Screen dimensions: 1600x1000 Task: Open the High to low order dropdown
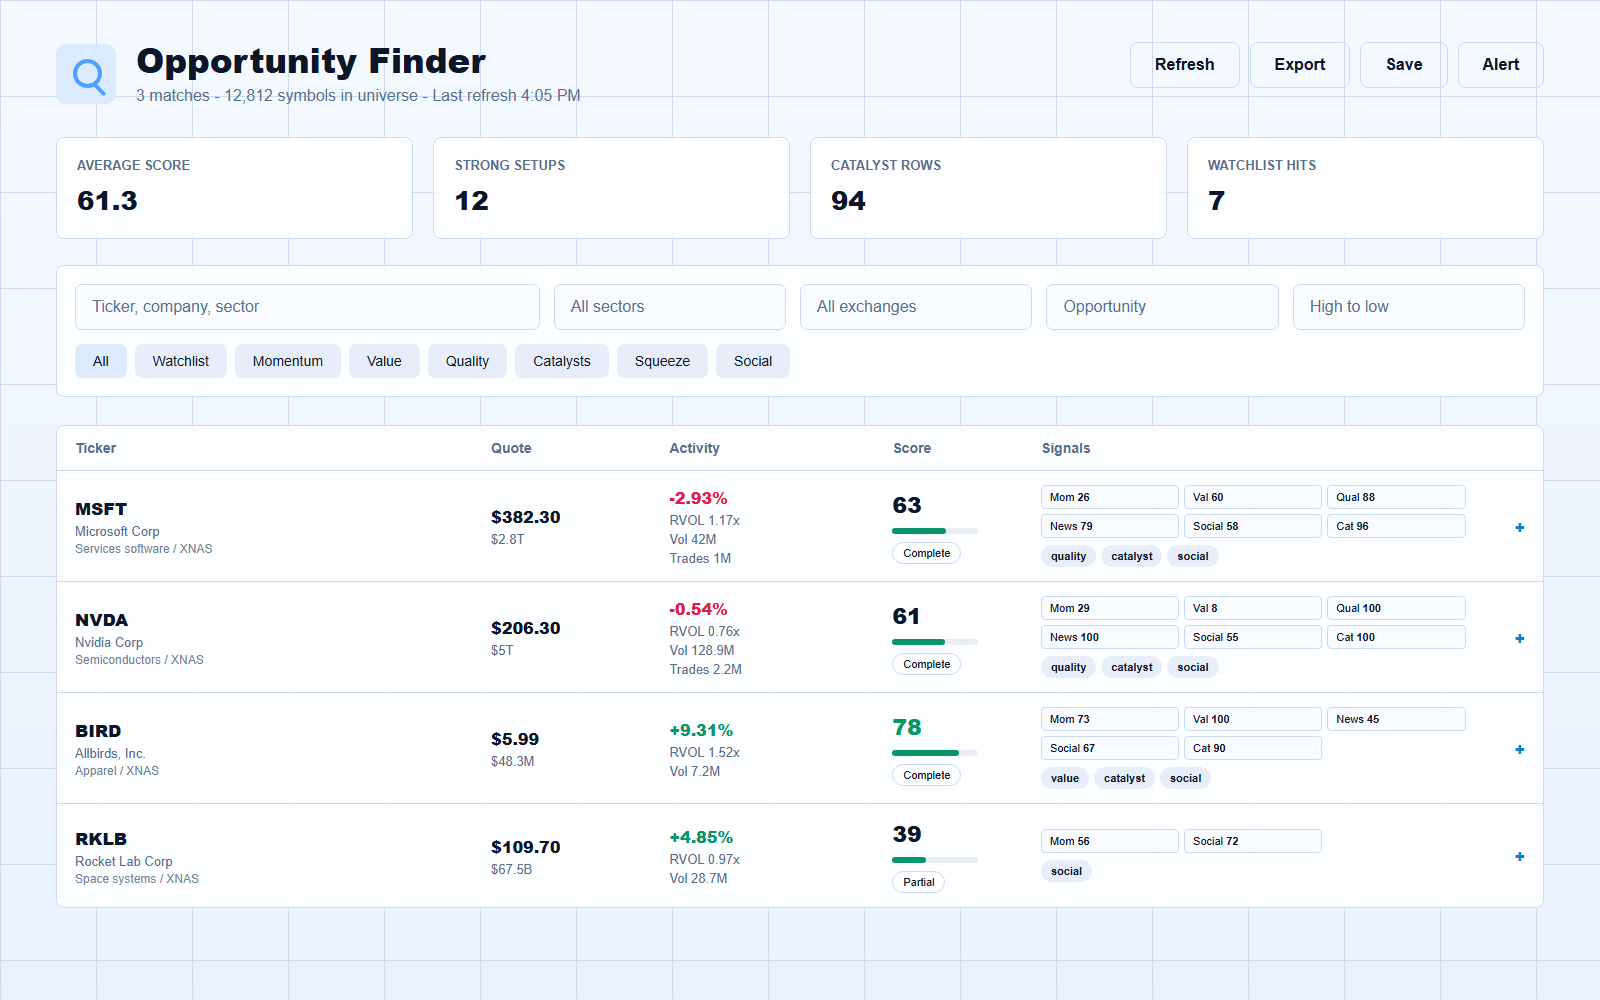click(x=1408, y=307)
